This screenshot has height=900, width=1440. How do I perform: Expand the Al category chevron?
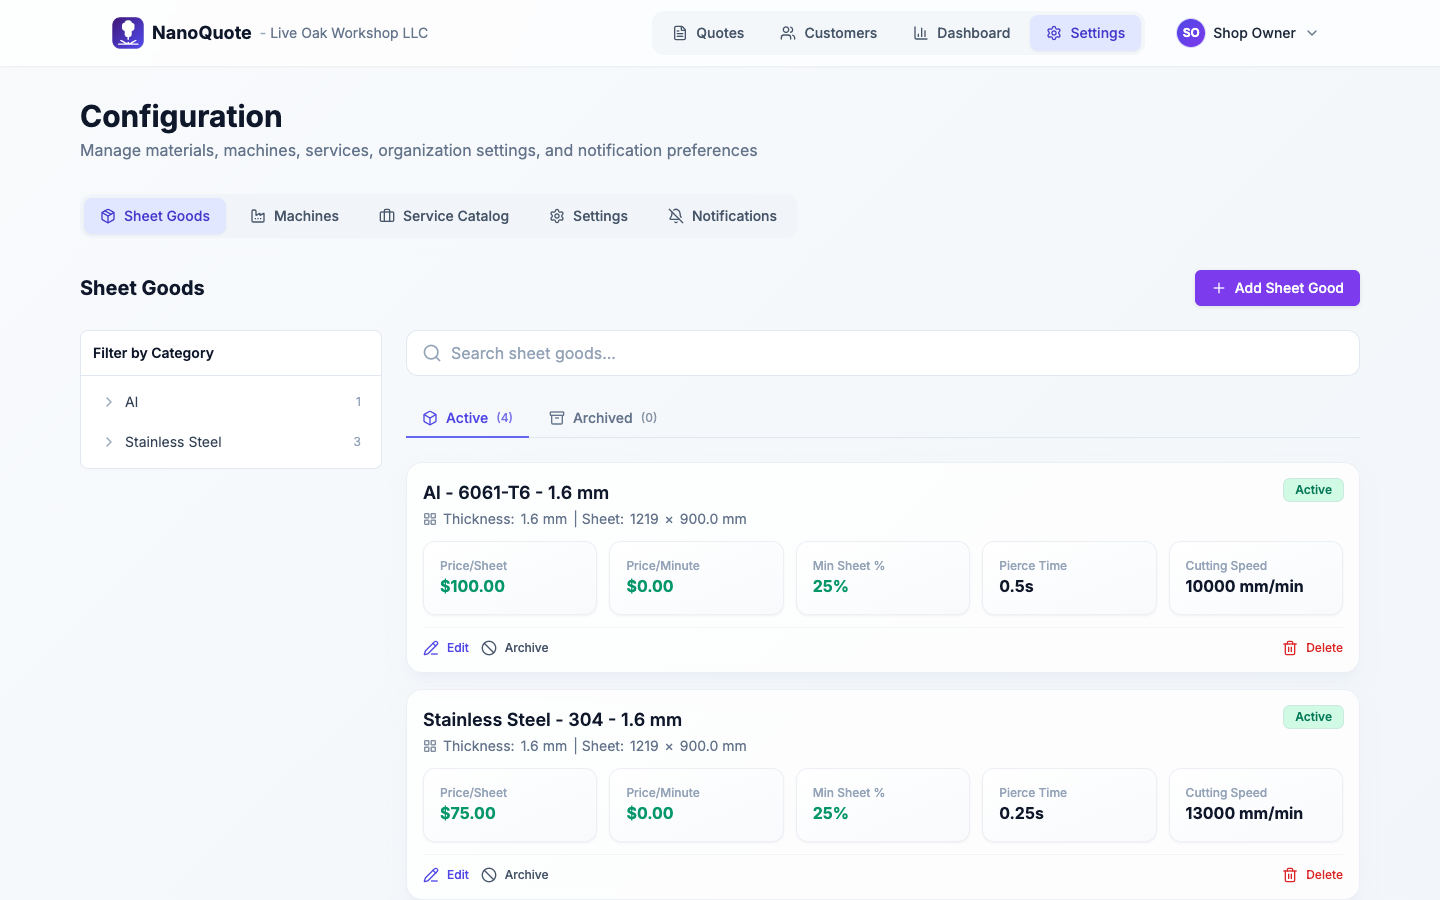pyautogui.click(x=109, y=402)
